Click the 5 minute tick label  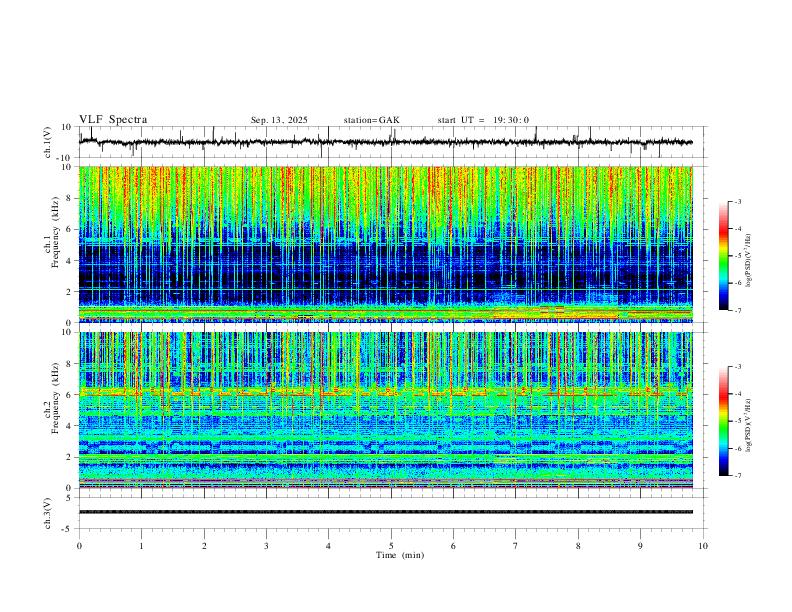[391, 546]
